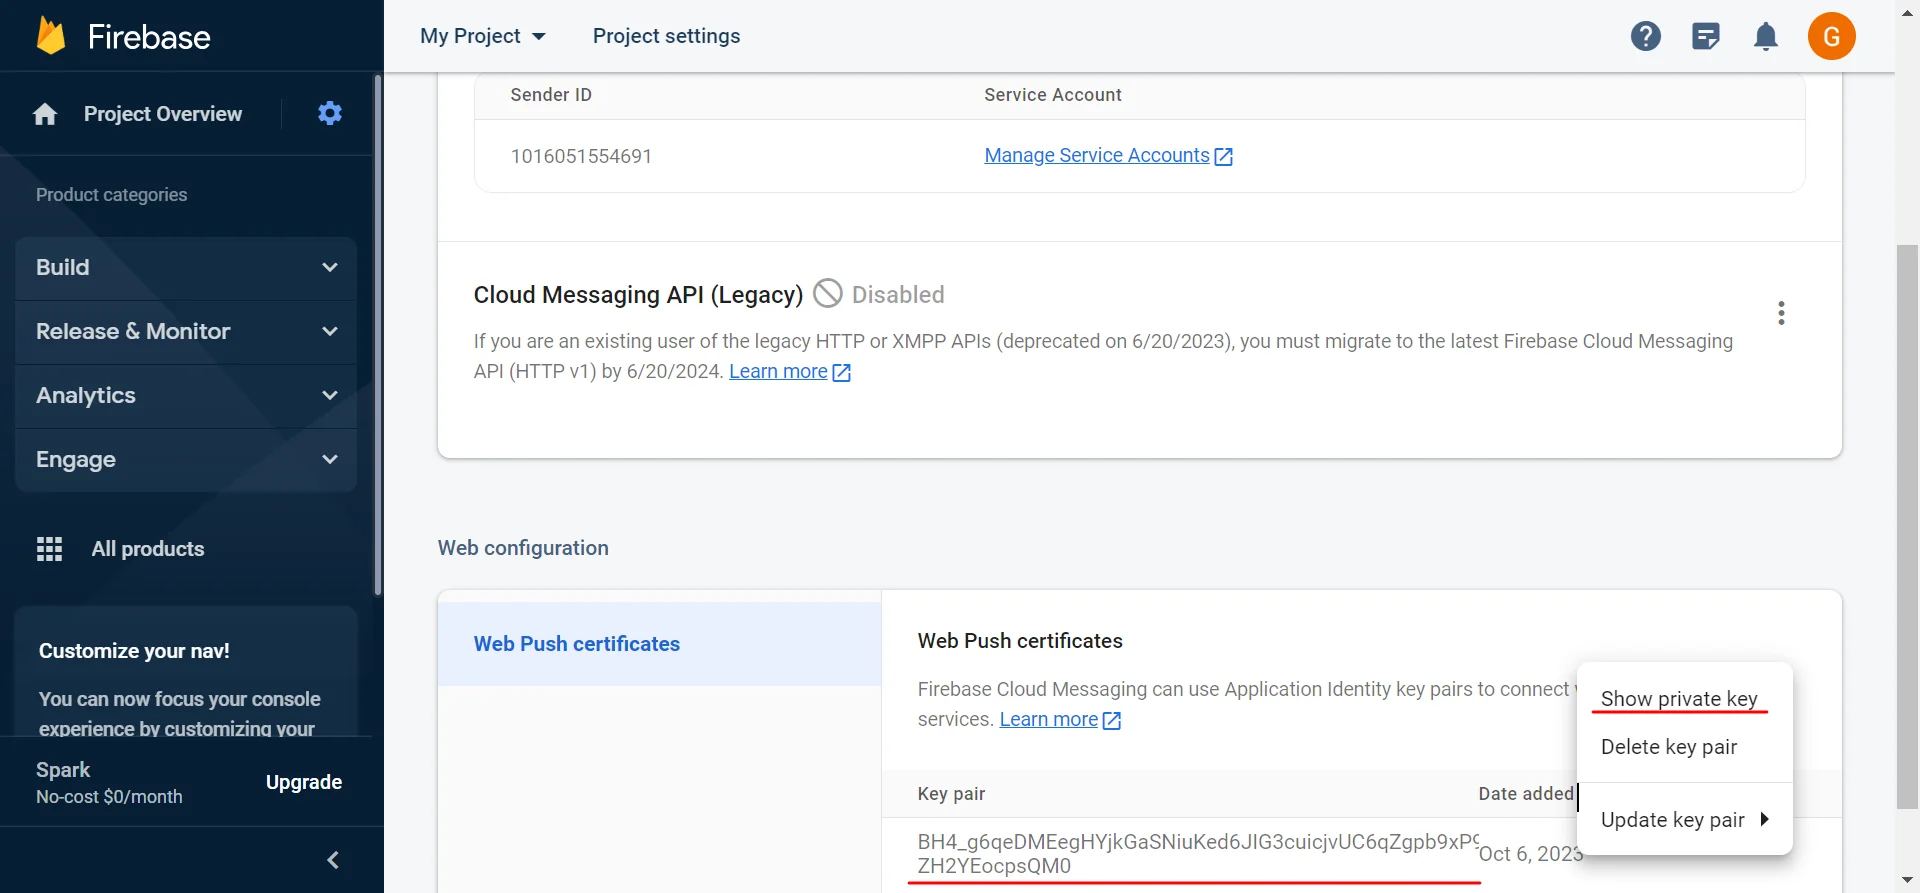Open the notifications bell
Viewport: 1920px width, 893px height.
point(1766,36)
